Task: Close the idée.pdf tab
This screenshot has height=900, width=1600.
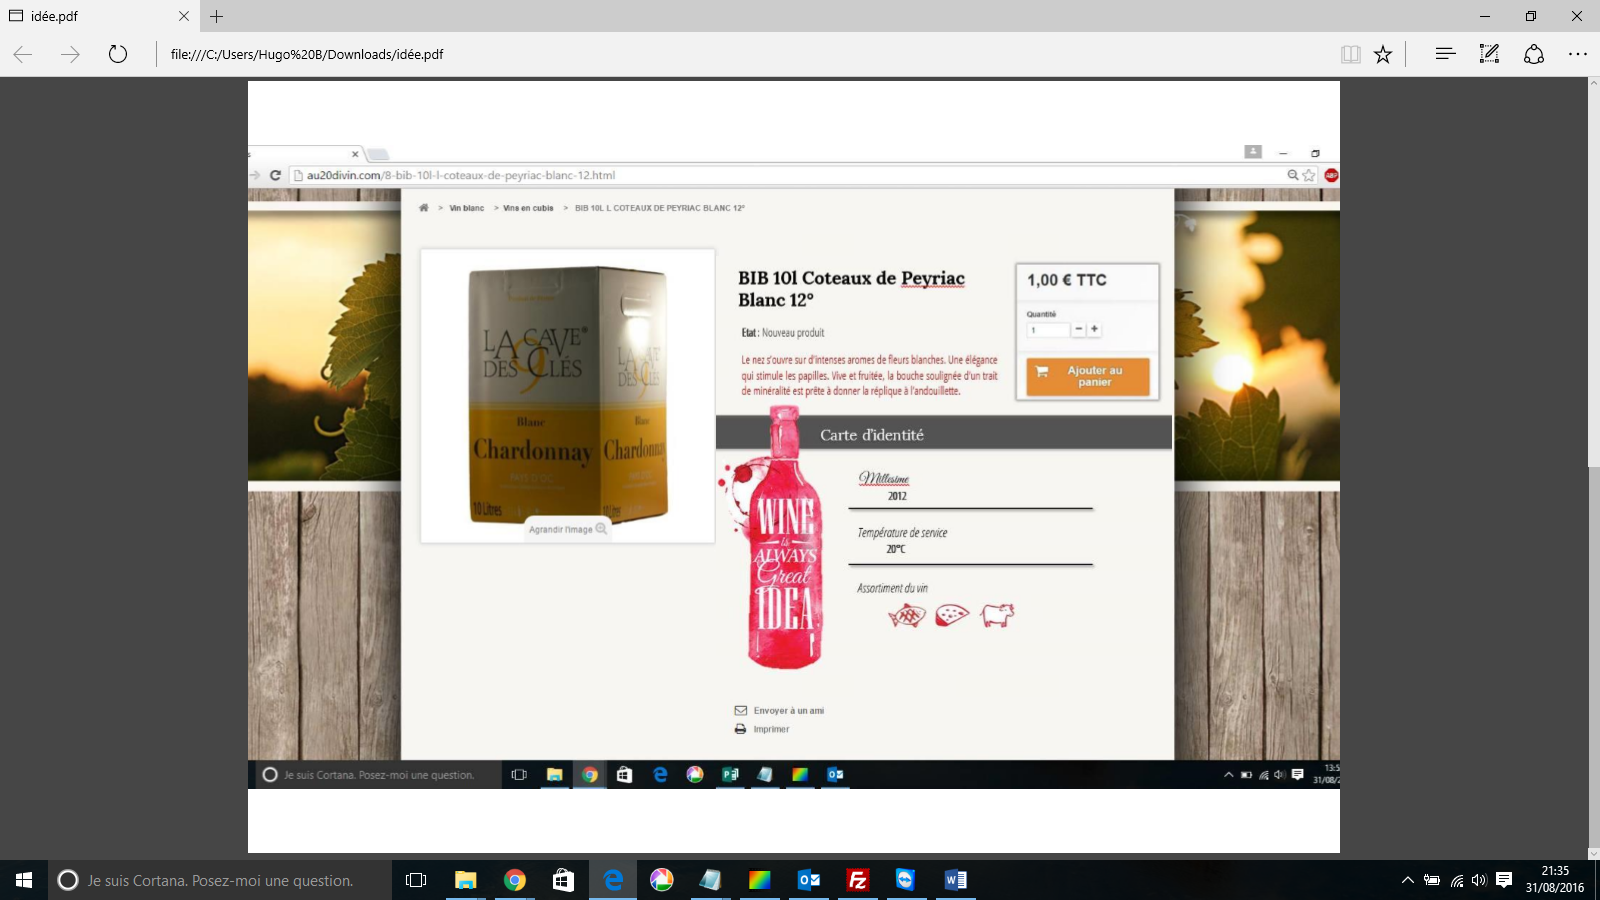Action: point(184,16)
